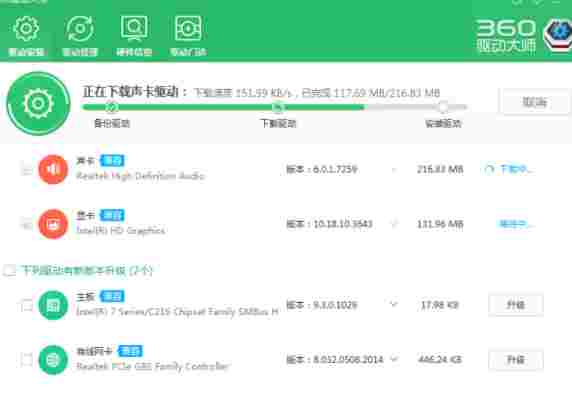Open the monitor-icon hardware info tab

(134, 36)
